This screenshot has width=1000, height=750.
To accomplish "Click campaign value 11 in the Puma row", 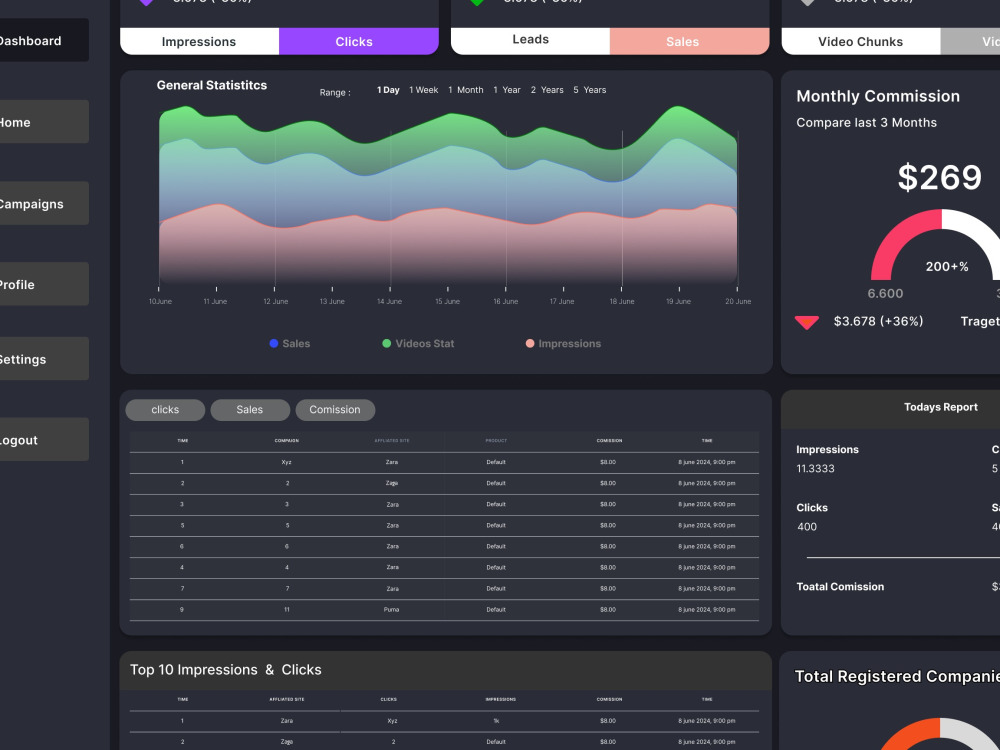I will pyautogui.click(x=287, y=610).
